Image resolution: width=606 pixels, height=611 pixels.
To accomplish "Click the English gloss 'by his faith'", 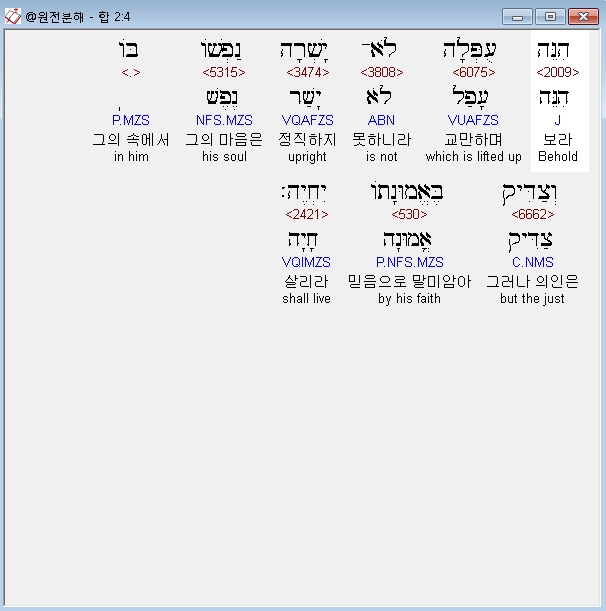I will pyautogui.click(x=409, y=299).
